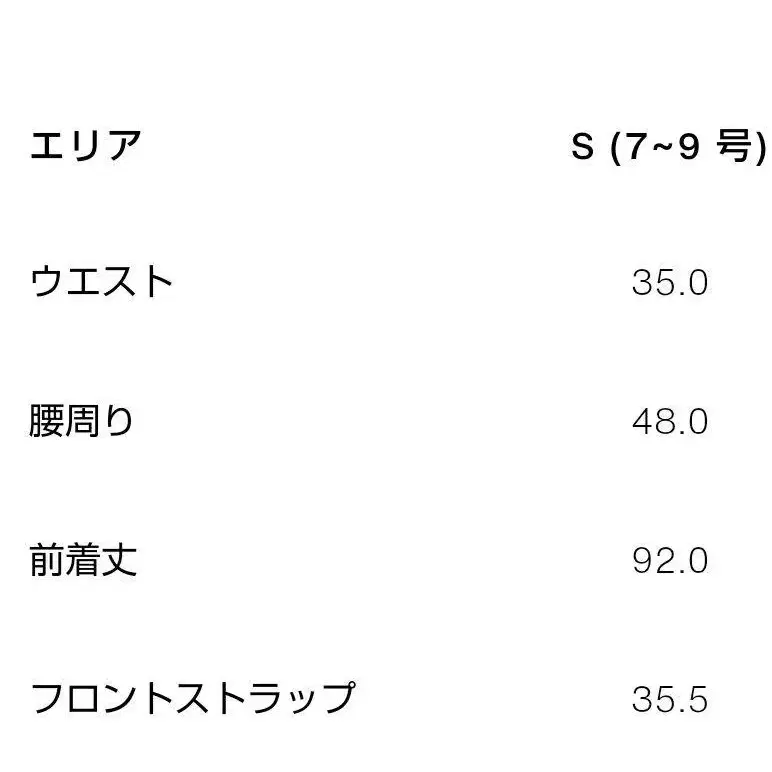The image size is (772, 772).
Task: Tap the hip circumference value 48.0
Action: [x=669, y=421]
